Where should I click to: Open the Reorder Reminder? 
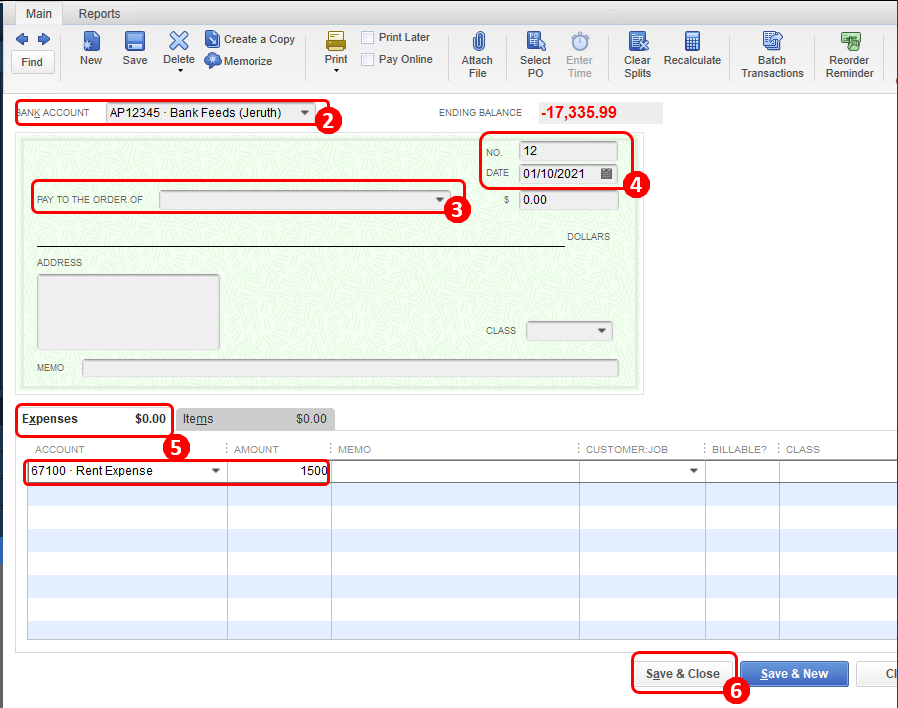(849, 55)
